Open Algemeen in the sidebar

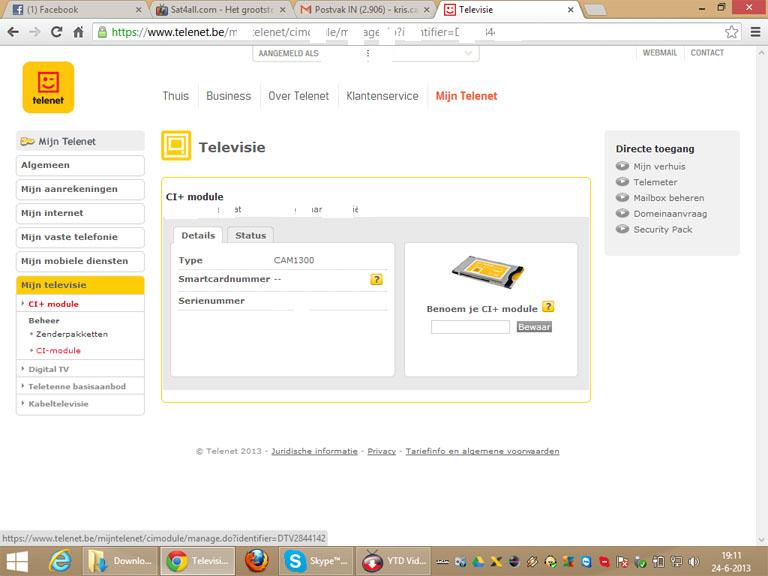[x=80, y=165]
